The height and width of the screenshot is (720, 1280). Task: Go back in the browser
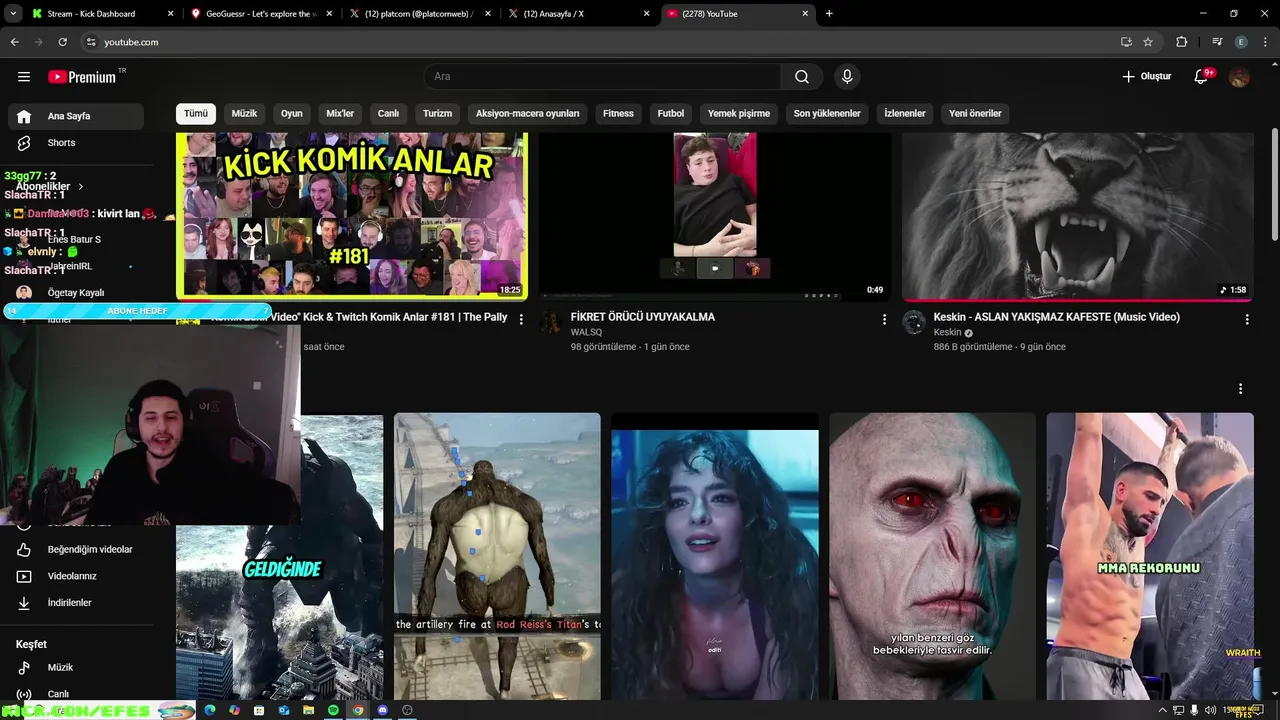point(14,42)
